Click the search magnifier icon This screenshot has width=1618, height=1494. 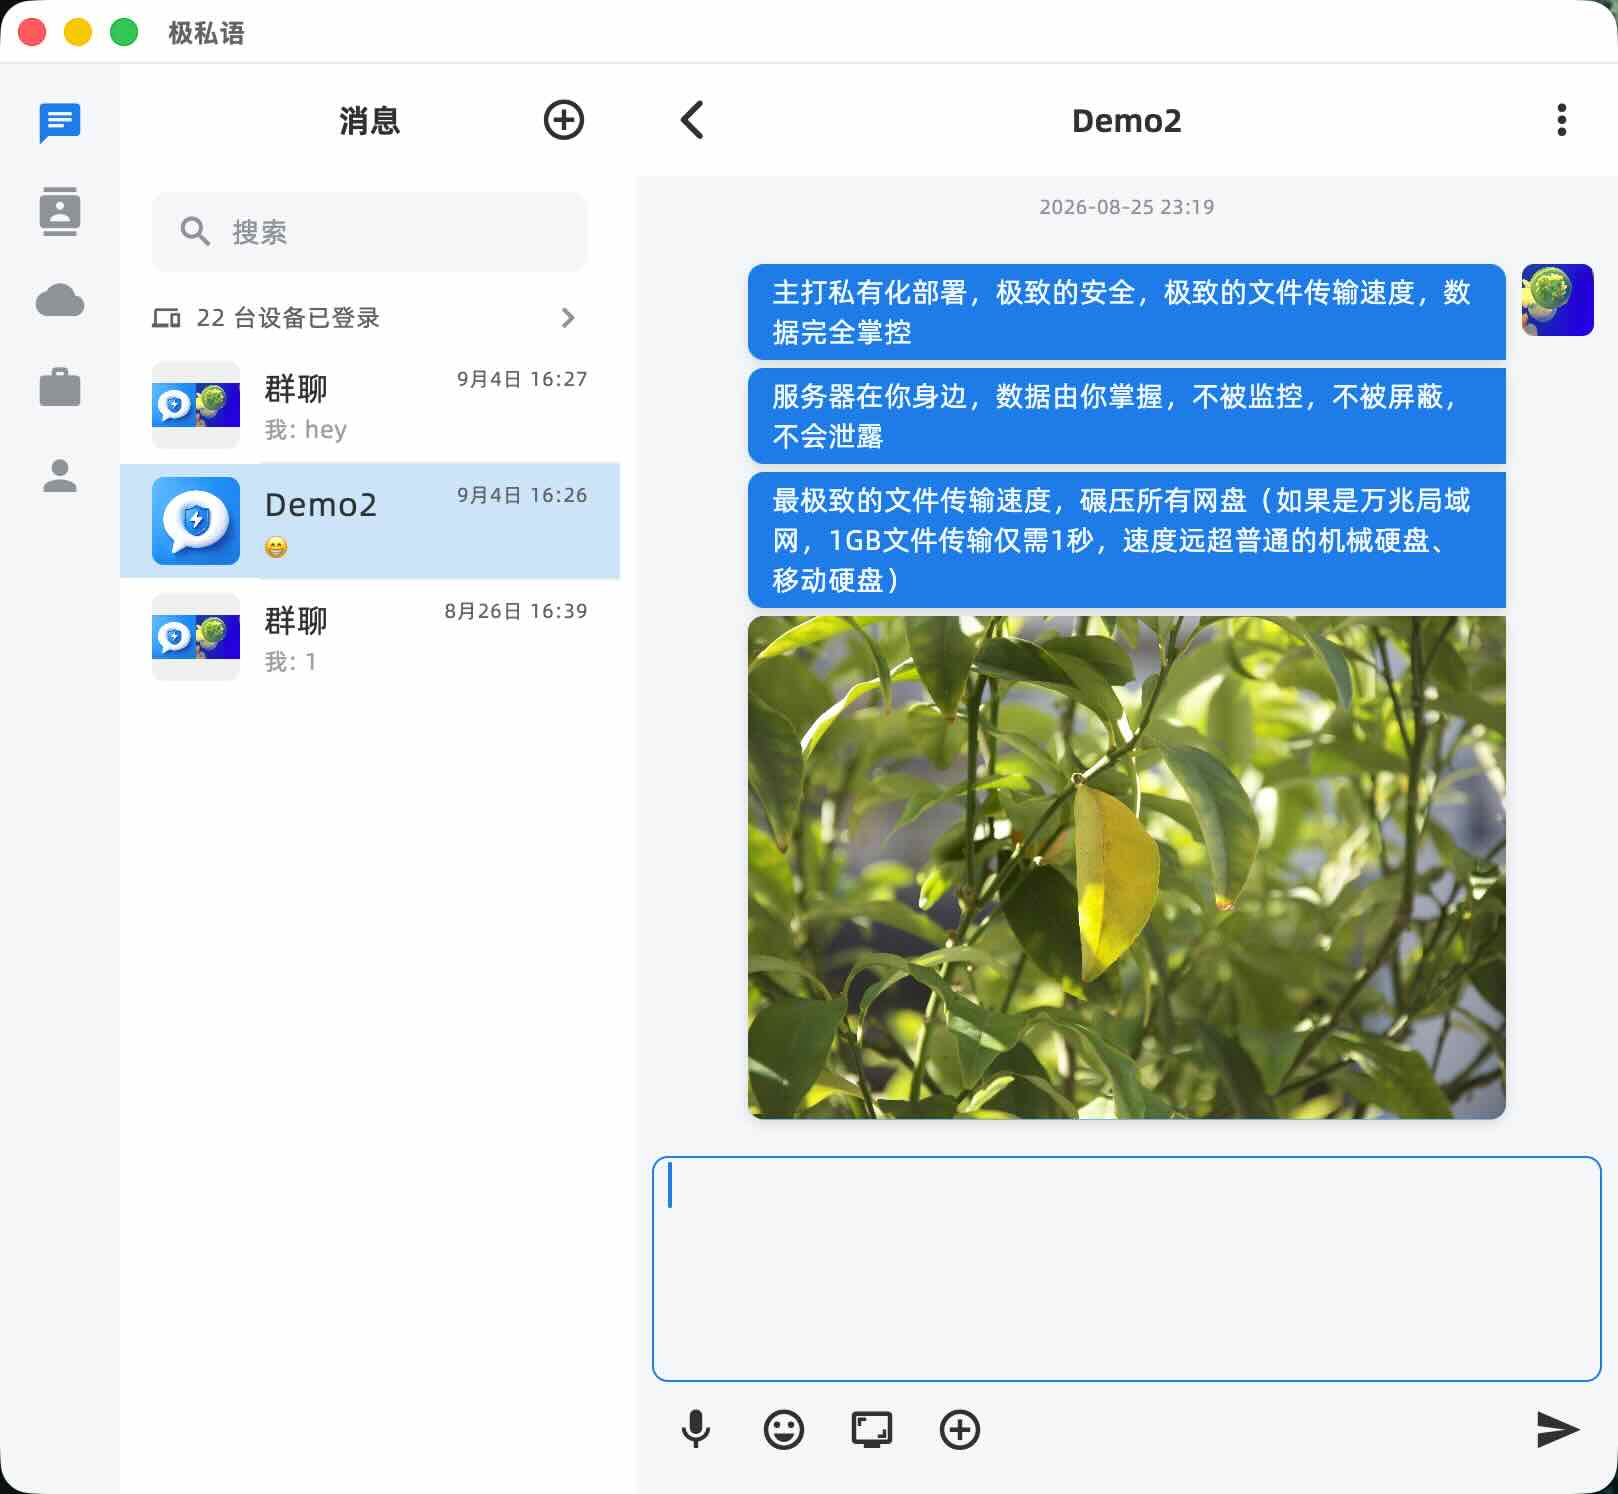(x=195, y=232)
